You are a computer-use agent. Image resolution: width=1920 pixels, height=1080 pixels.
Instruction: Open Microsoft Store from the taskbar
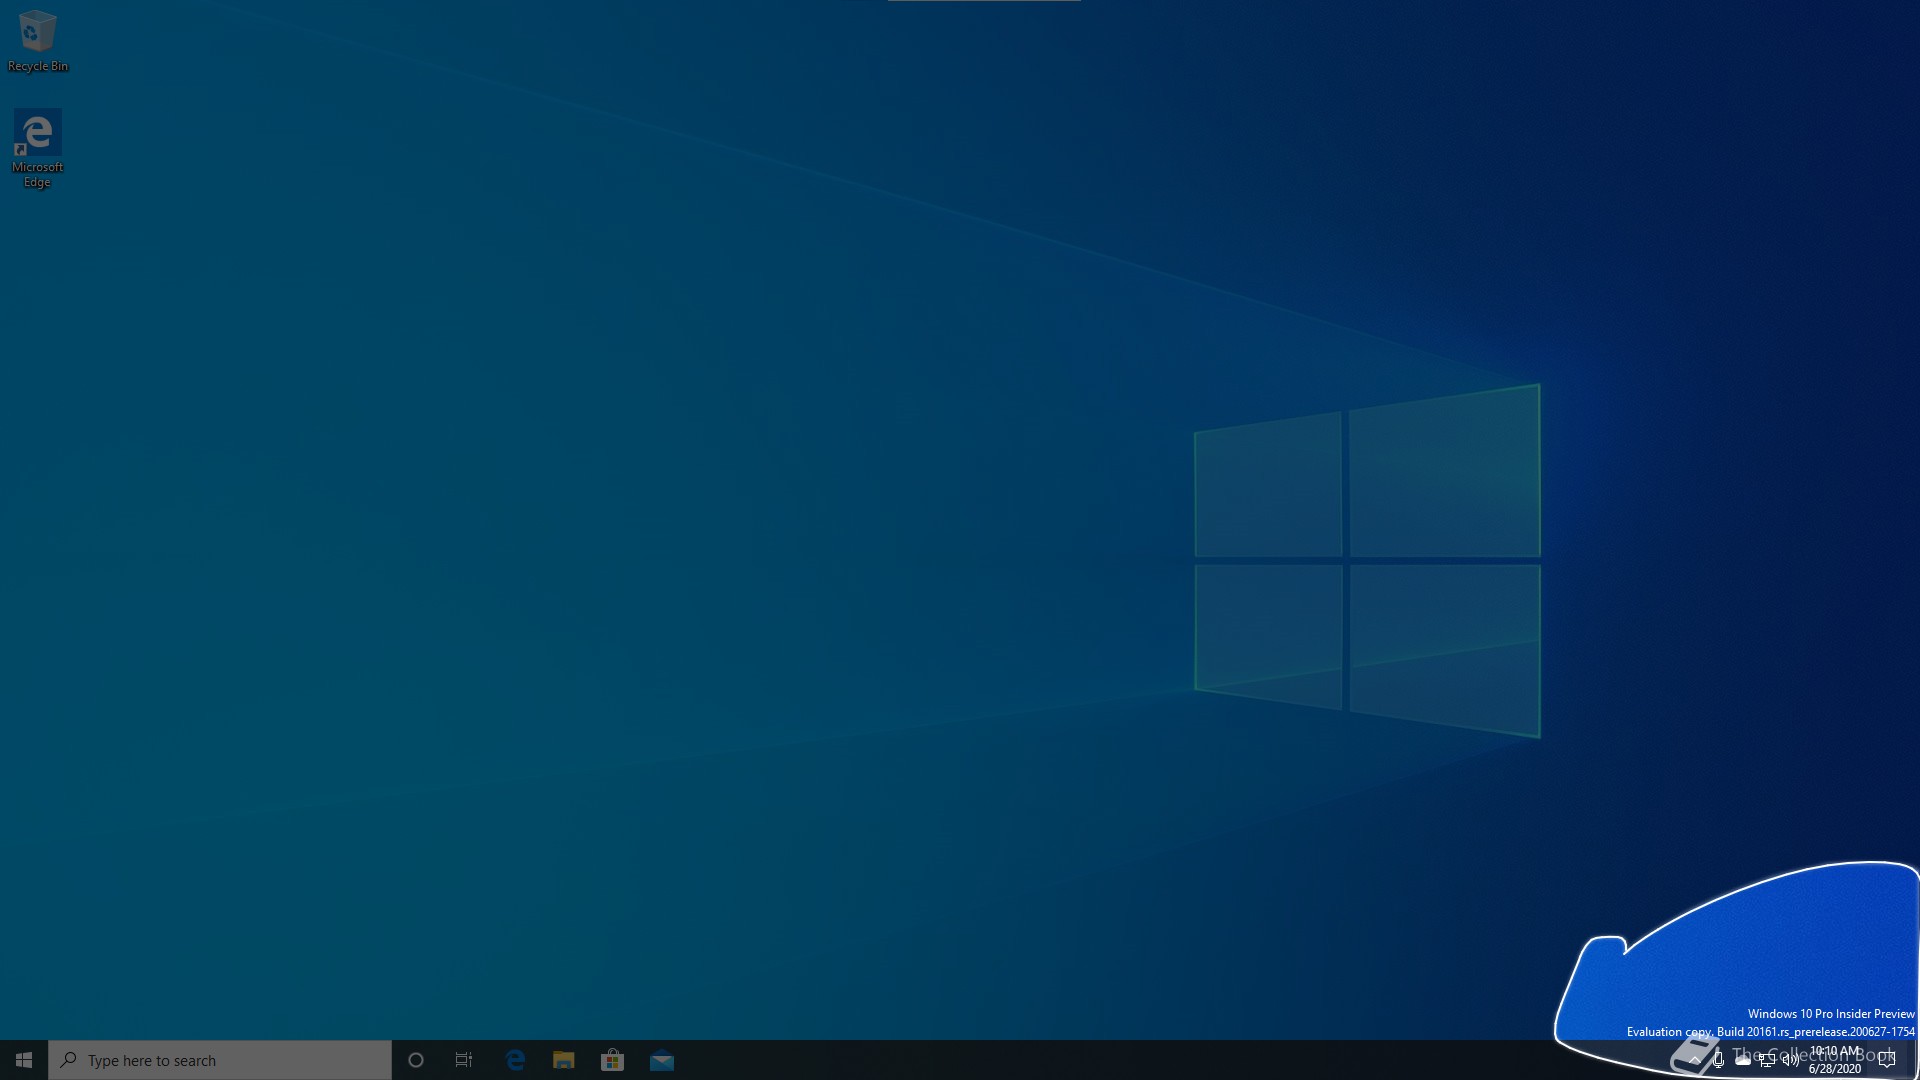[612, 1060]
